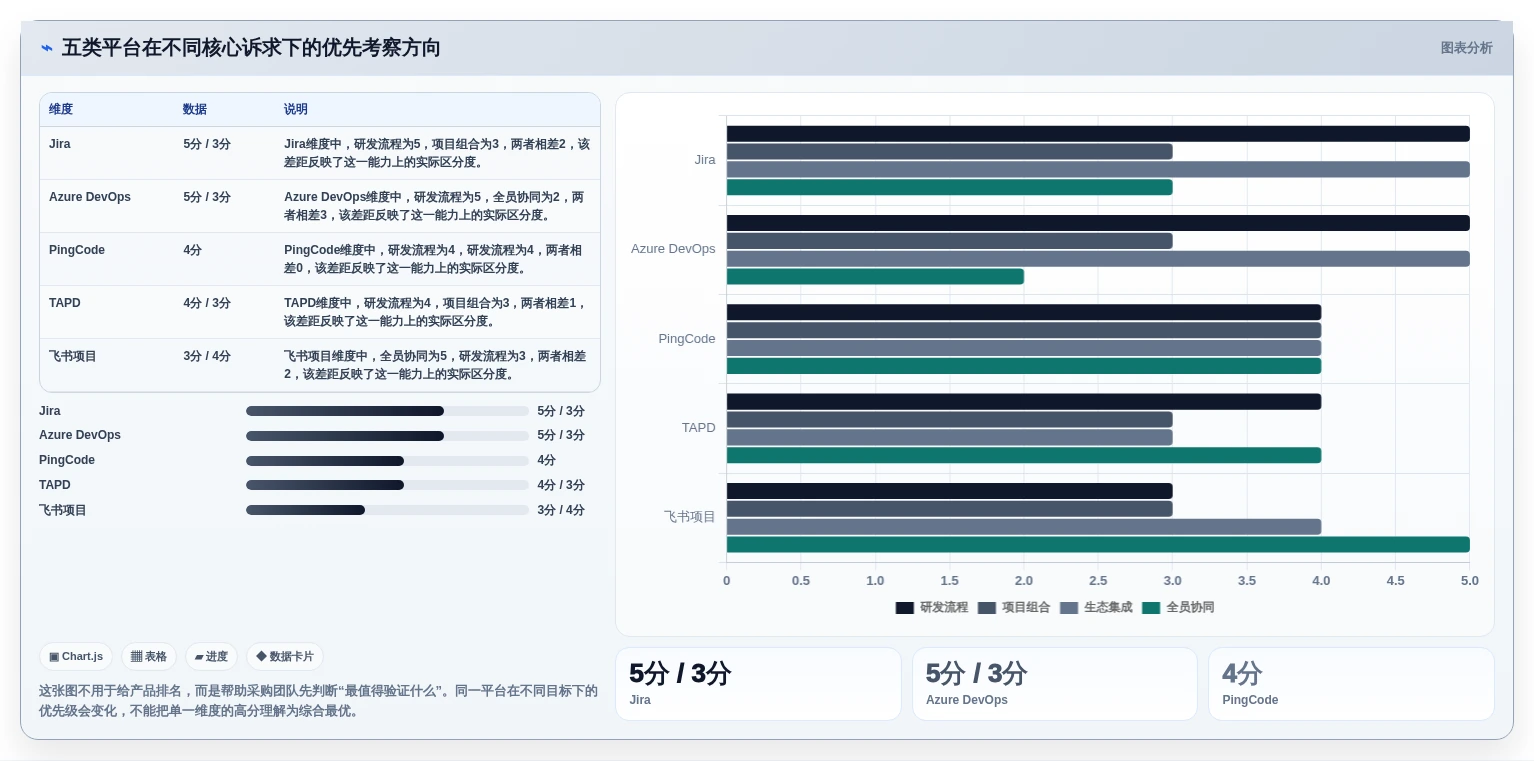Click the Jira description text in table
1534x761 pixels.
437,153
